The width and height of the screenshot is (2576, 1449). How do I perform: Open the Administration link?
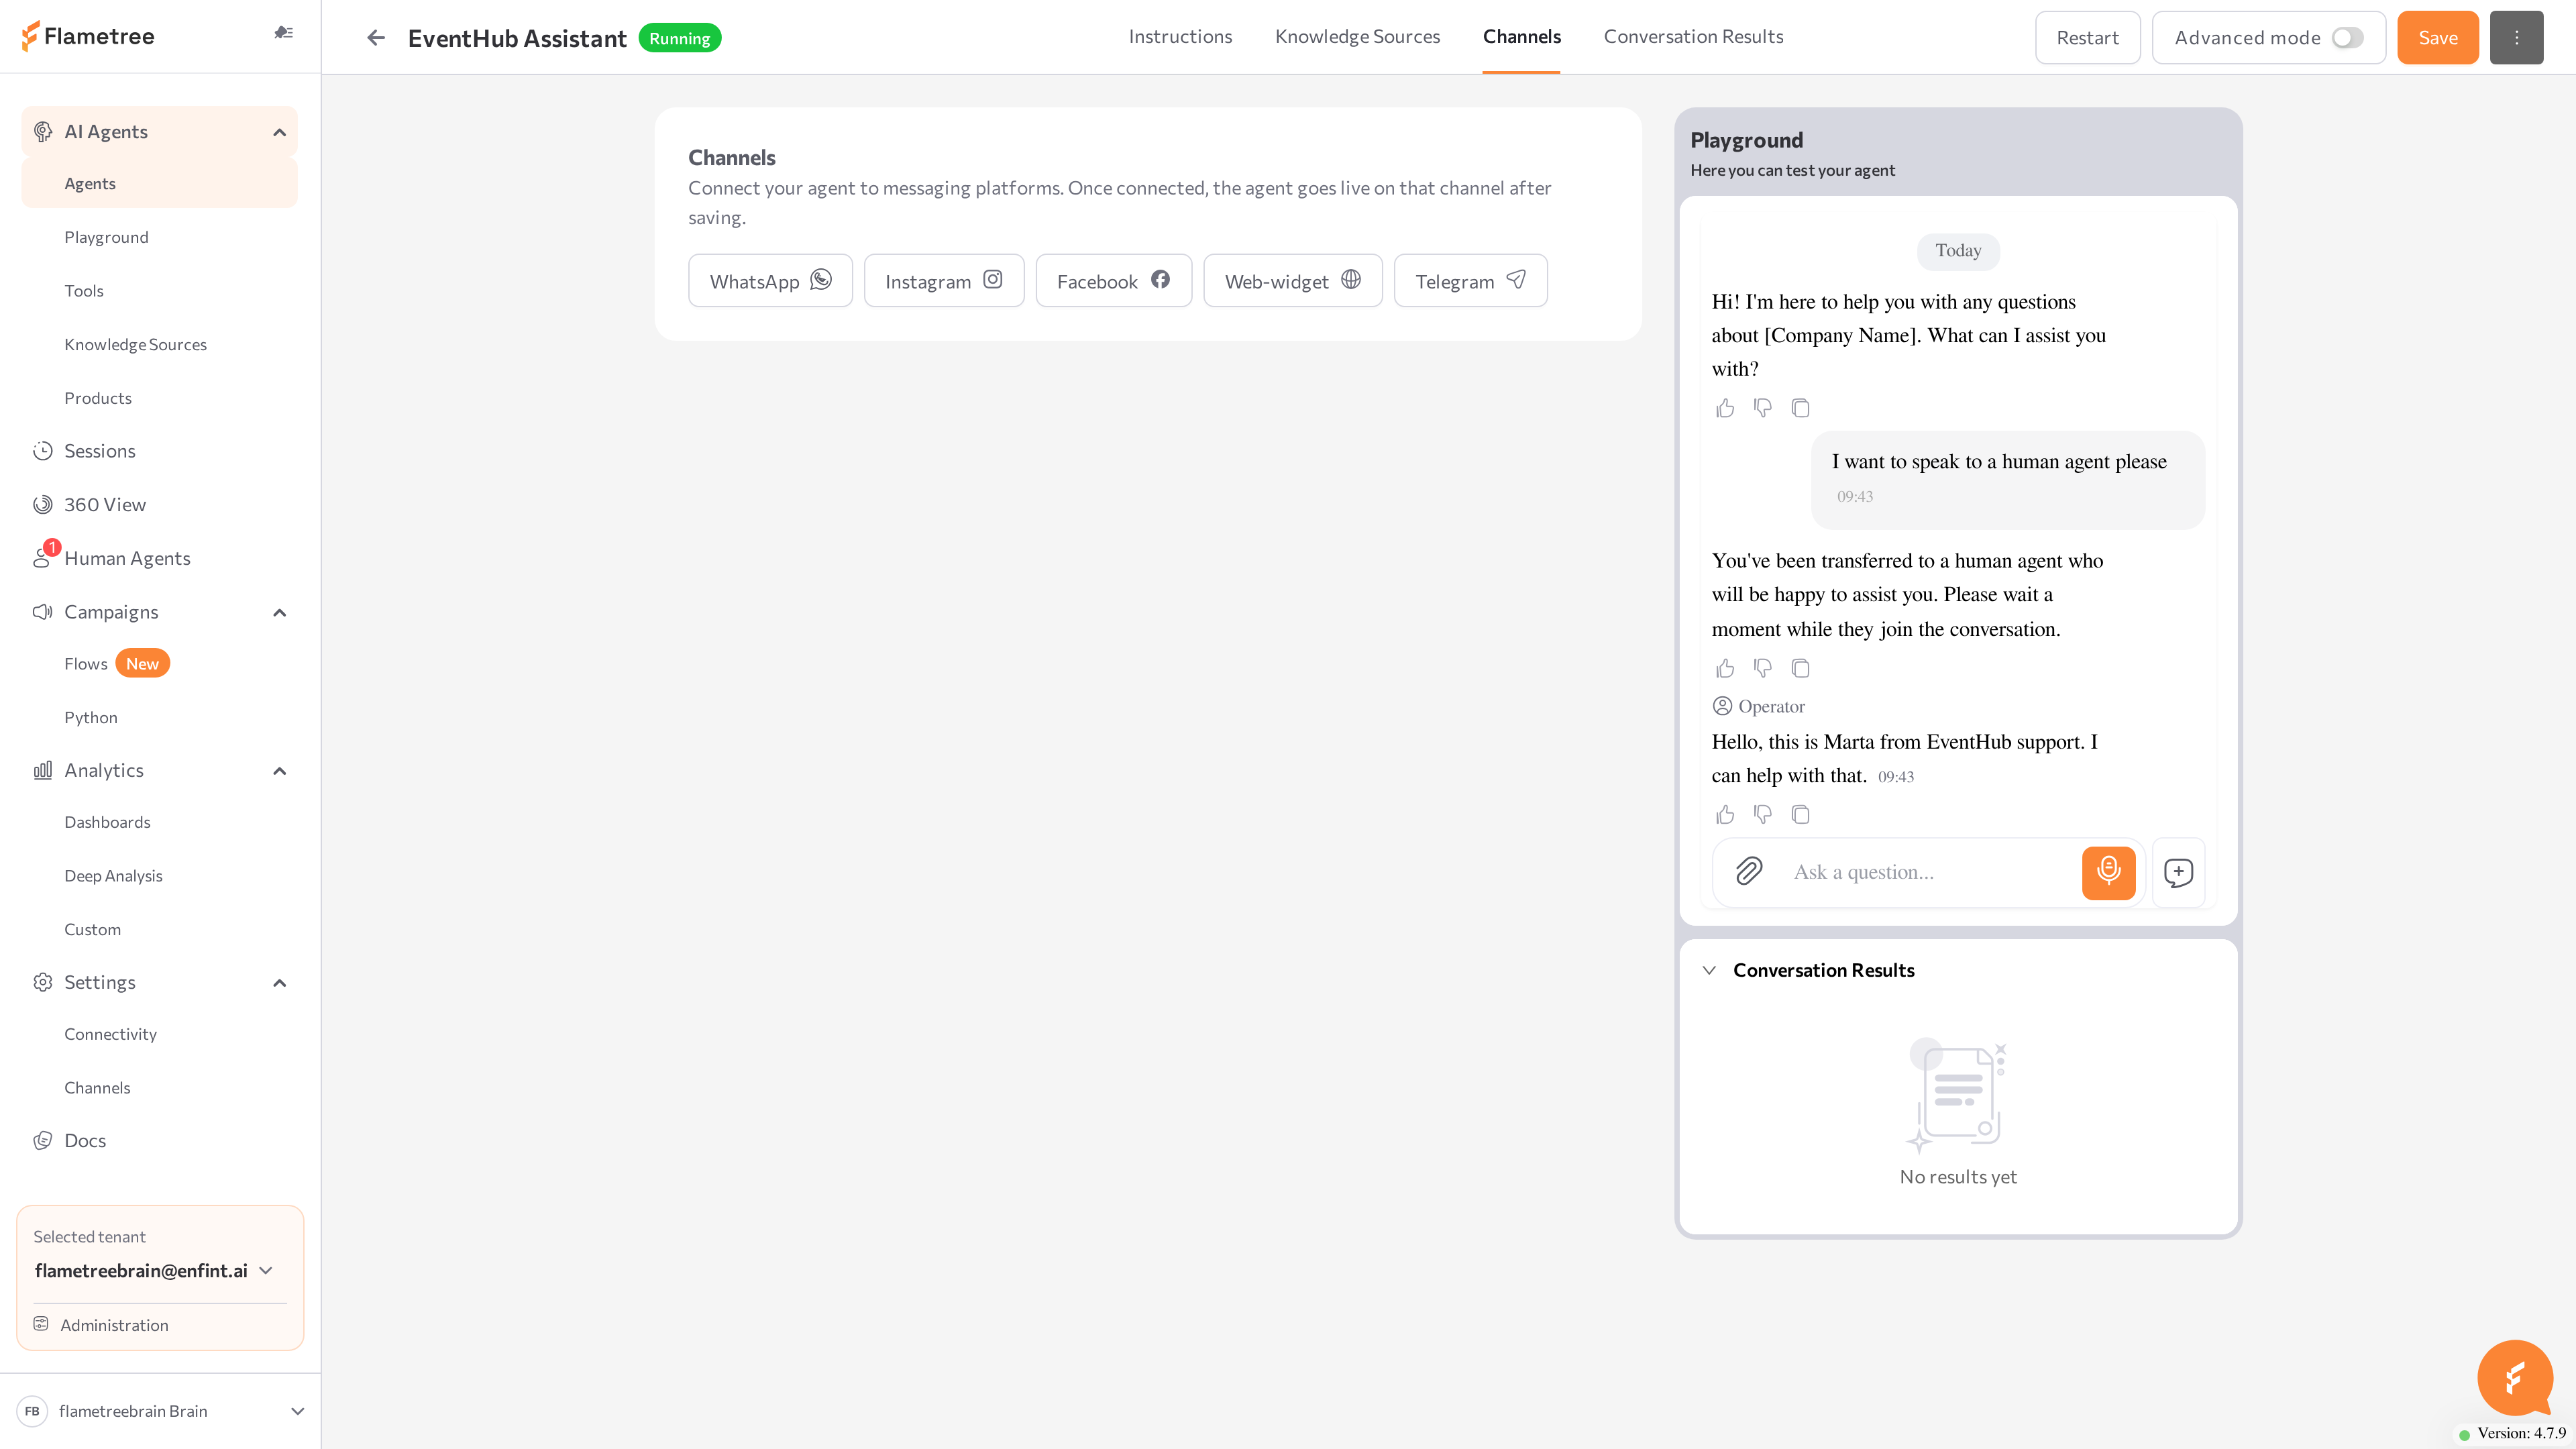(114, 1325)
